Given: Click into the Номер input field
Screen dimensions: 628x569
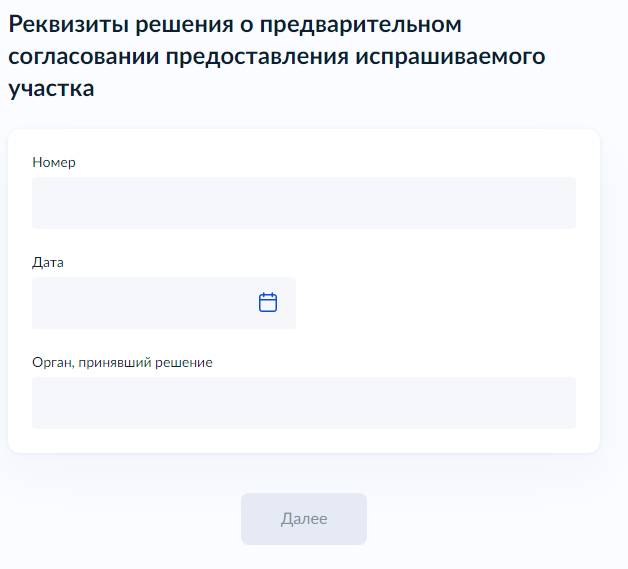Looking at the screenshot, I should (x=303, y=203).
